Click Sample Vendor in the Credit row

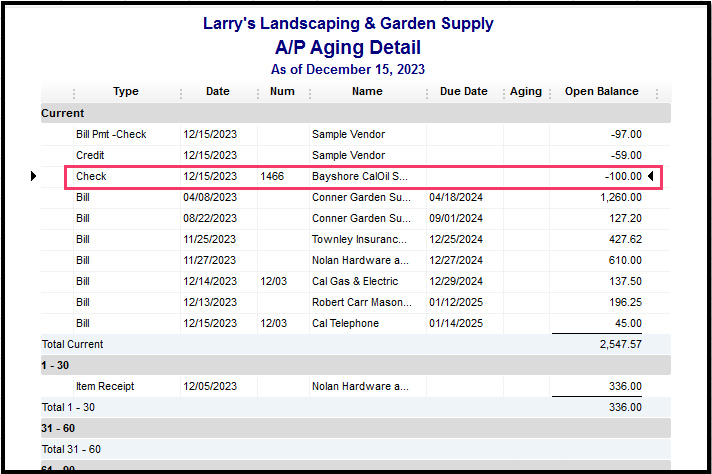pyautogui.click(x=348, y=155)
